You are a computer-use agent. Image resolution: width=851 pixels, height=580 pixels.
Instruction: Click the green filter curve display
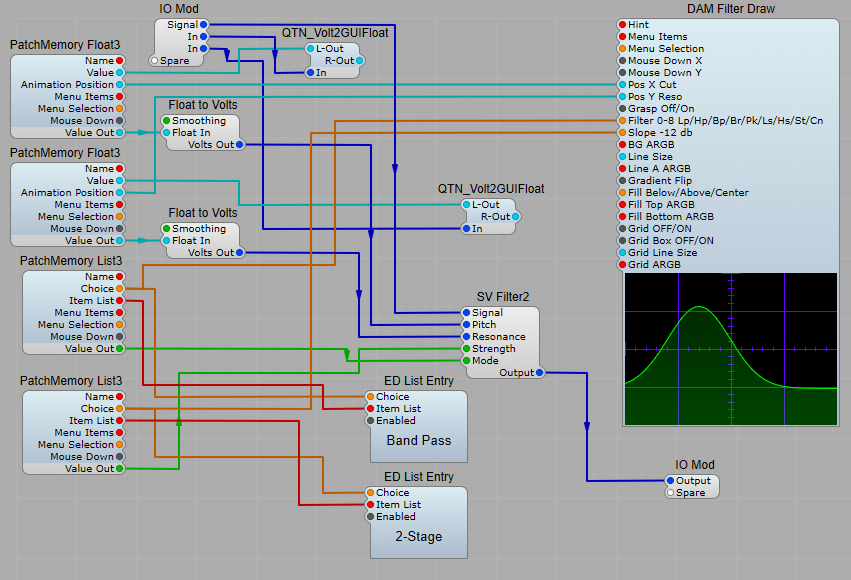coord(731,350)
